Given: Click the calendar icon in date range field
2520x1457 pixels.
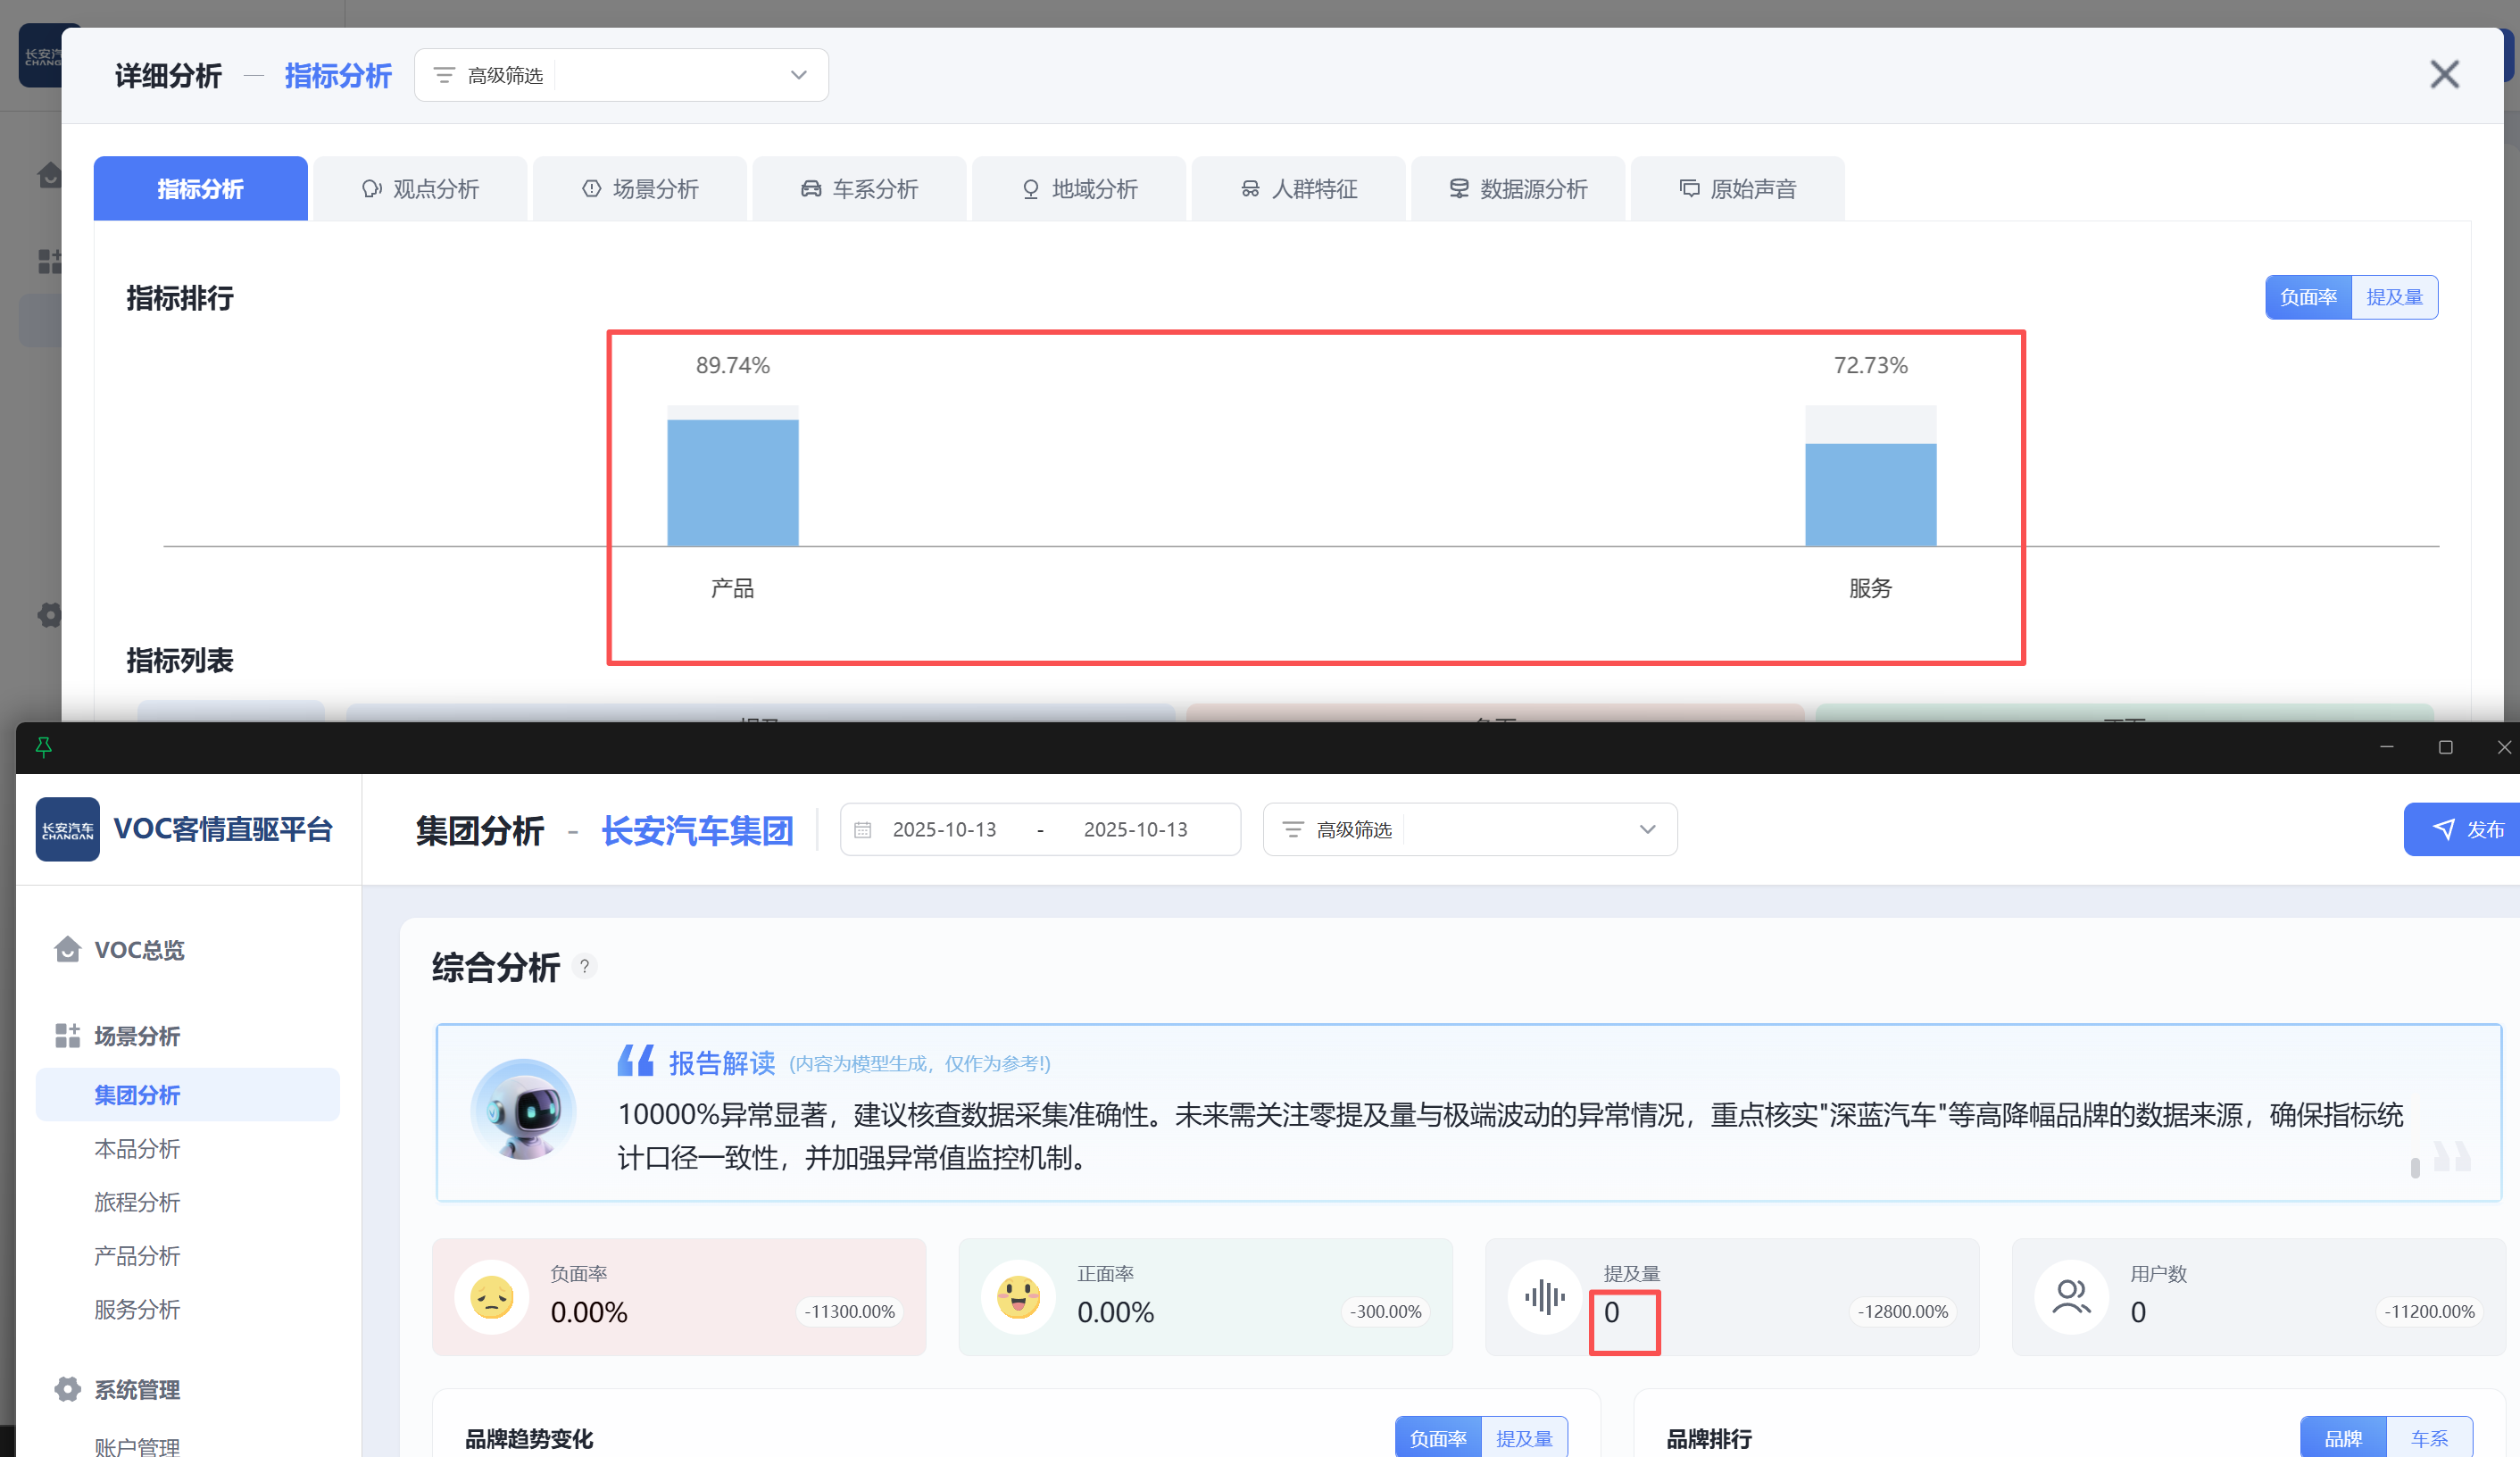Looking at the screenshot, I should 863,829.
